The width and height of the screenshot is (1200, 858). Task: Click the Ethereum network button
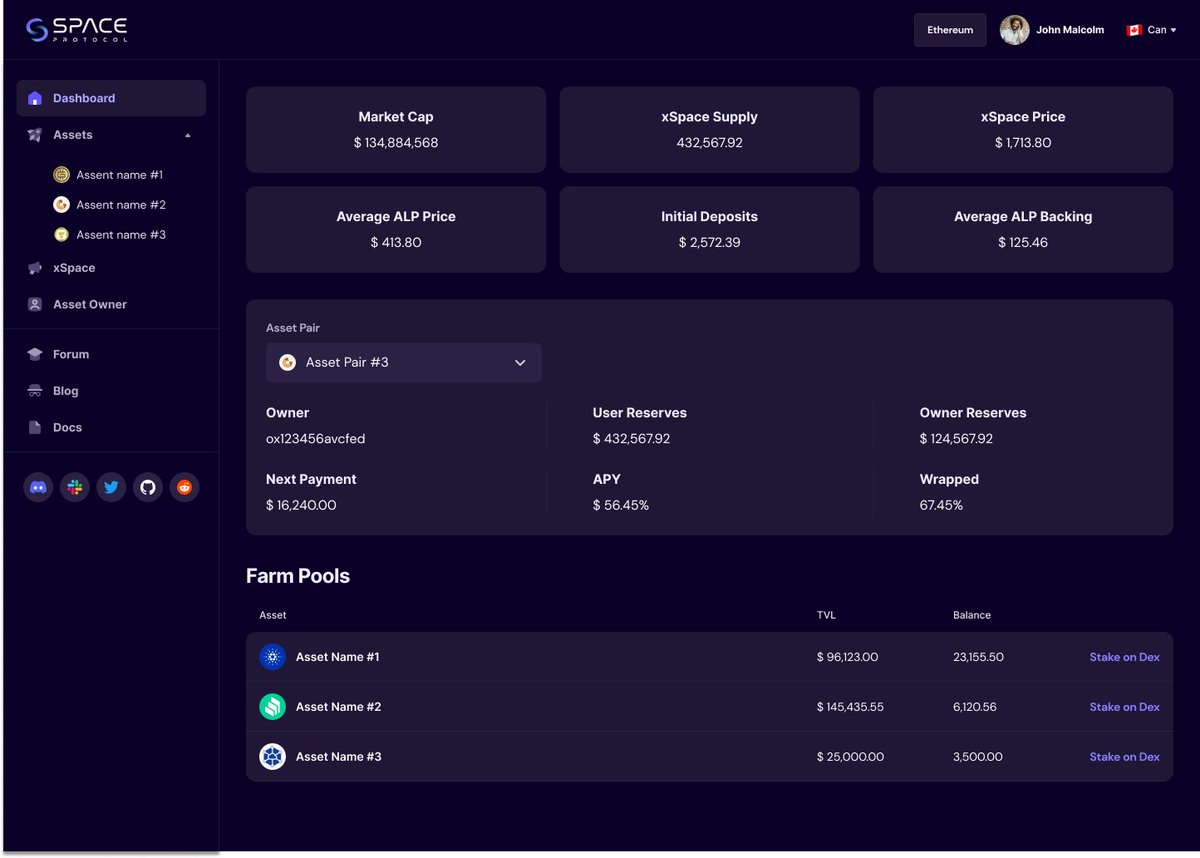pyautogui.click(x=949, y=29)
